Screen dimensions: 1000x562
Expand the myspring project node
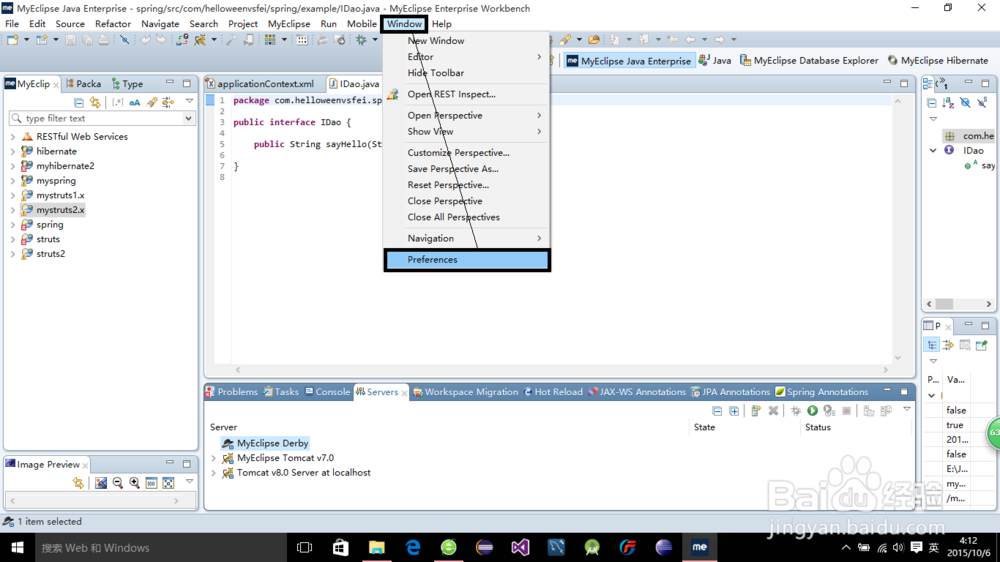(13, 181)
